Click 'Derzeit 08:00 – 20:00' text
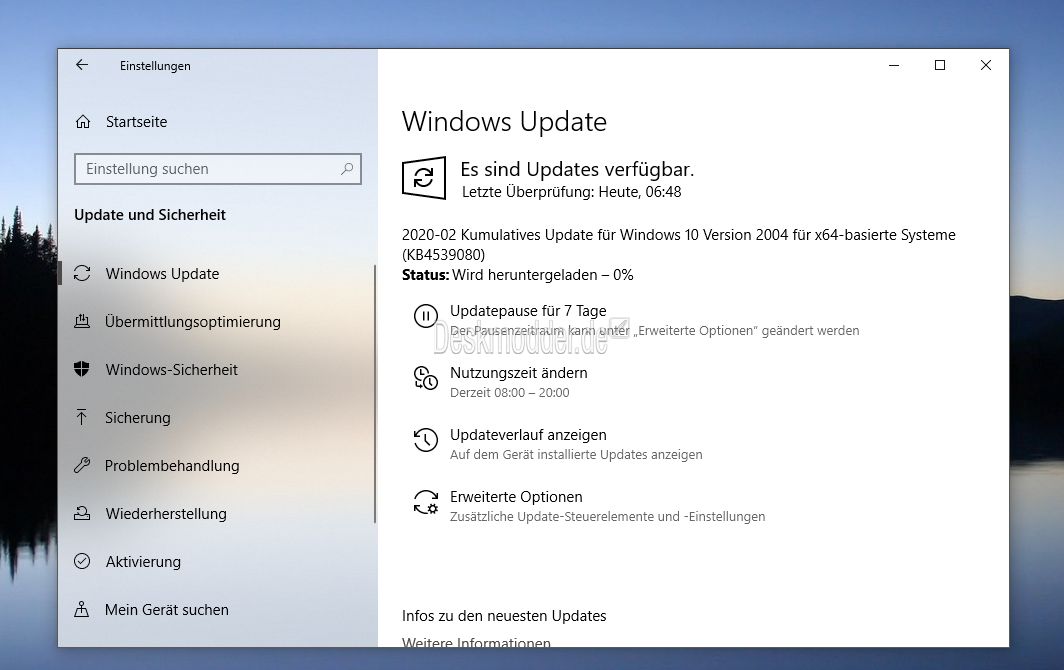The height and width of the screenshot is (670, 1064). [x=510, y=392]
